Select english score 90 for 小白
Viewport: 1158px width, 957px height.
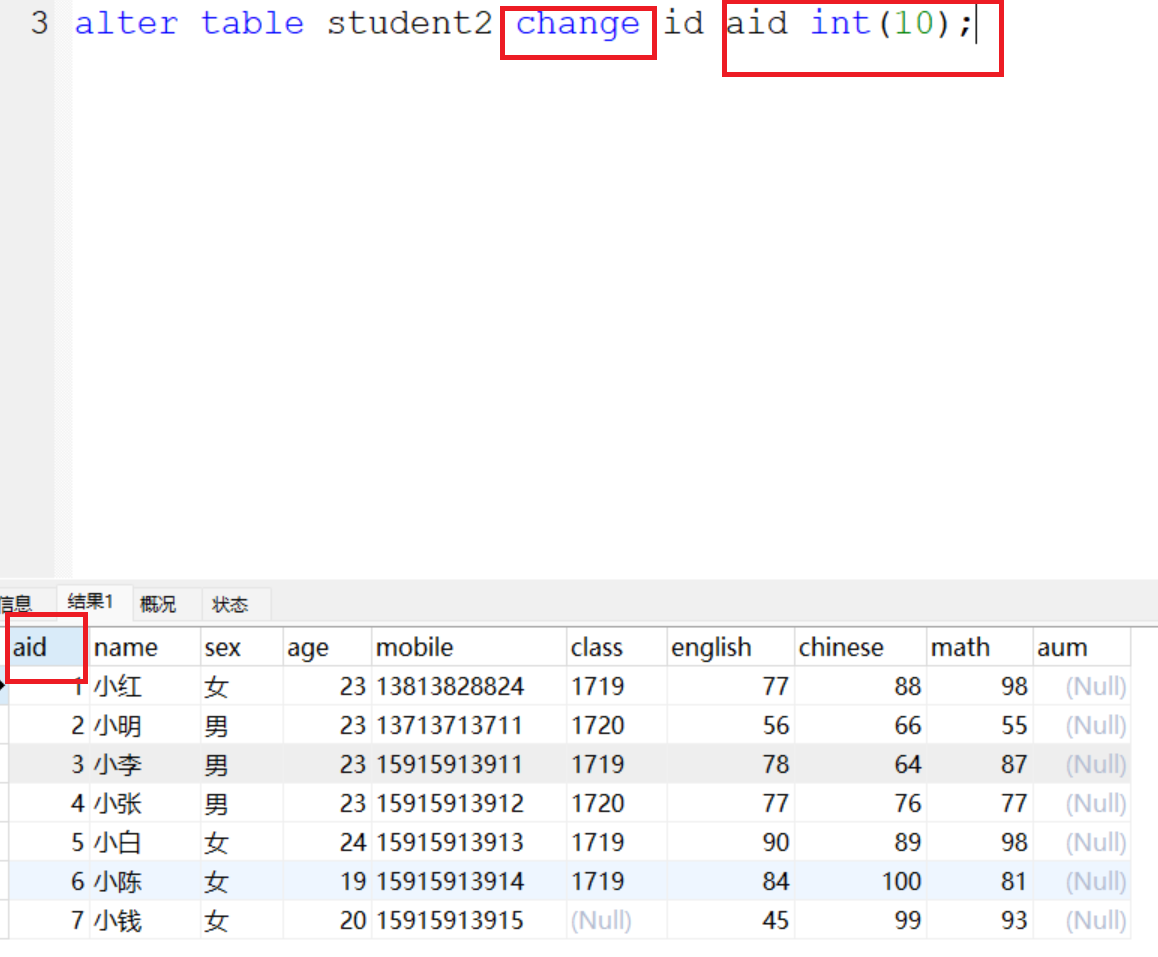pyautogui.click(x=730, y=843)
